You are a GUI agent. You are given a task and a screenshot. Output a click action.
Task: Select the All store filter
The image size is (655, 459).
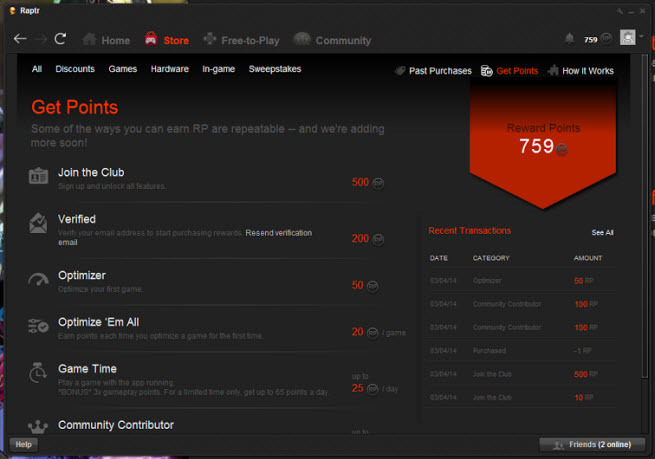[x=37, y=69]
